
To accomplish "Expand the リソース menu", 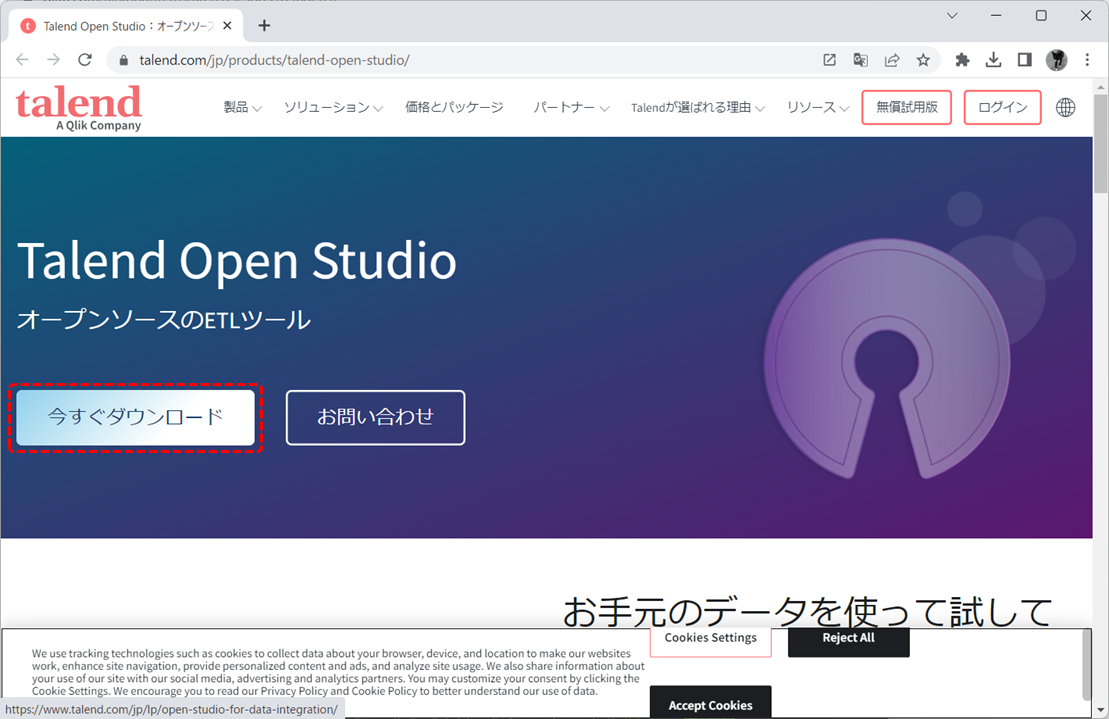I will pos(818,107).
